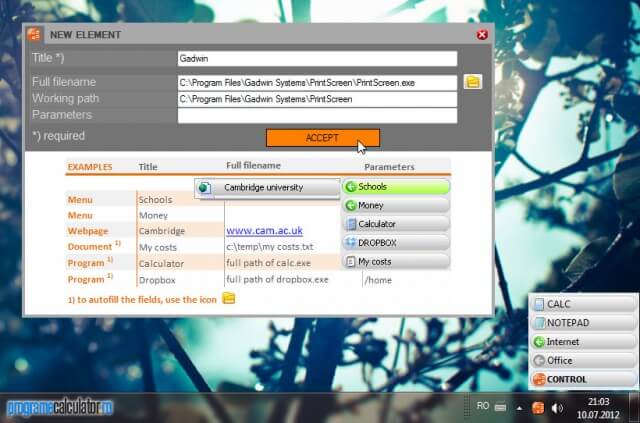640x423 pixels.
Task: Focus the Full filename input field
Action: pyautogui.click(x=317, y=83)
